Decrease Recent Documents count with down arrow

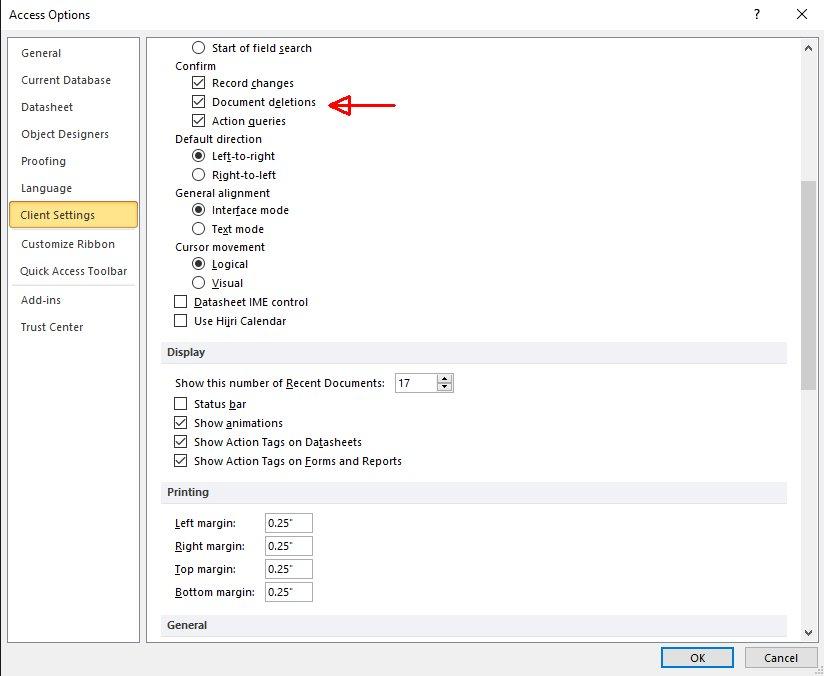(x=445, y=387)
